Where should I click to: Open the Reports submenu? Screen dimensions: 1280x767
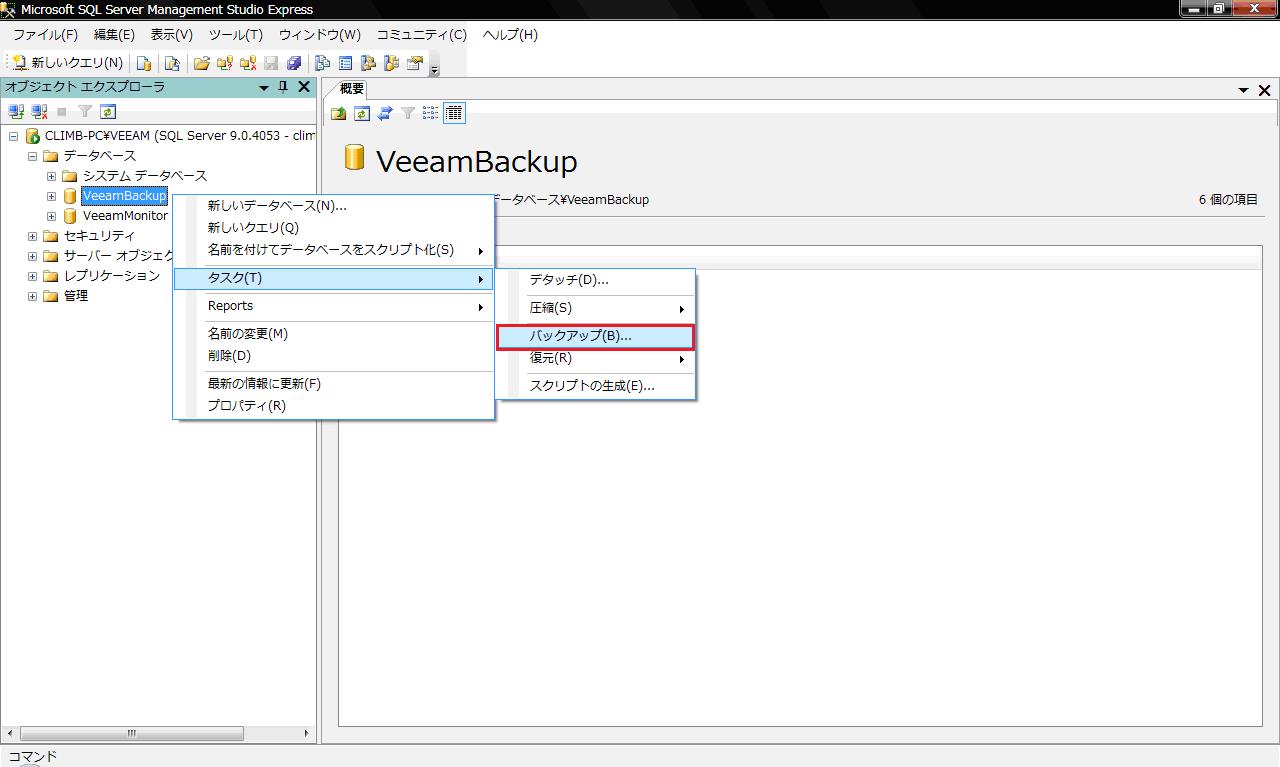point(334,306)
